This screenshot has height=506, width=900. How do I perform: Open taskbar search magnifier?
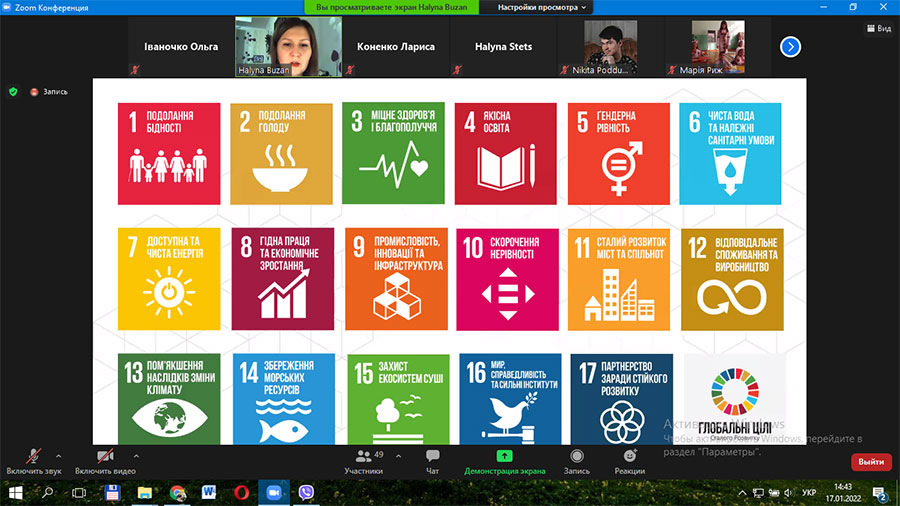point(48,493)
